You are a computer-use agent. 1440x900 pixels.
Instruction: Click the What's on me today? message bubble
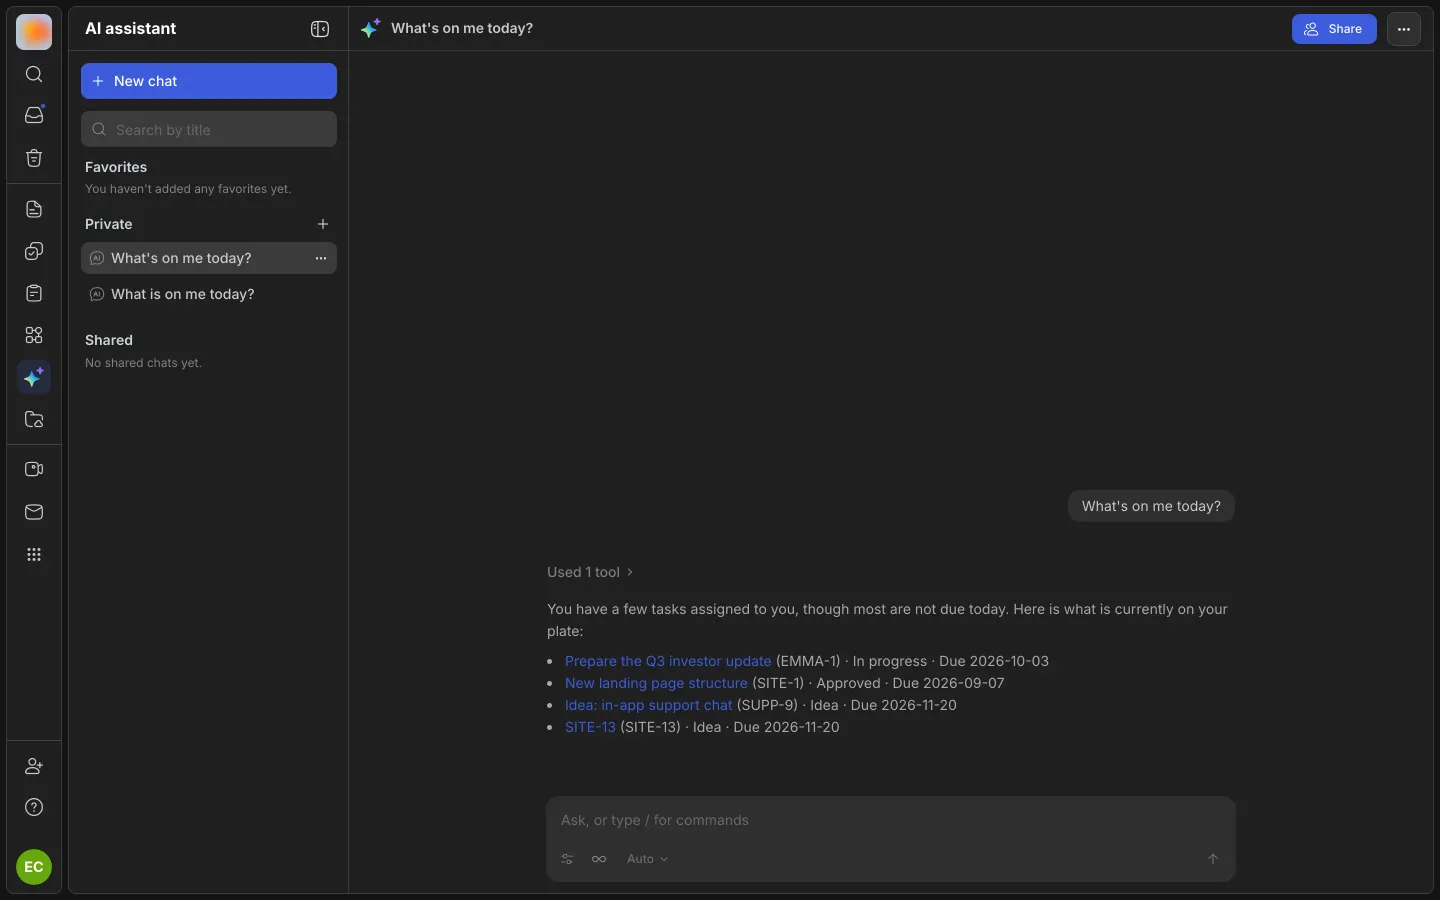(x=1151, y=506)
